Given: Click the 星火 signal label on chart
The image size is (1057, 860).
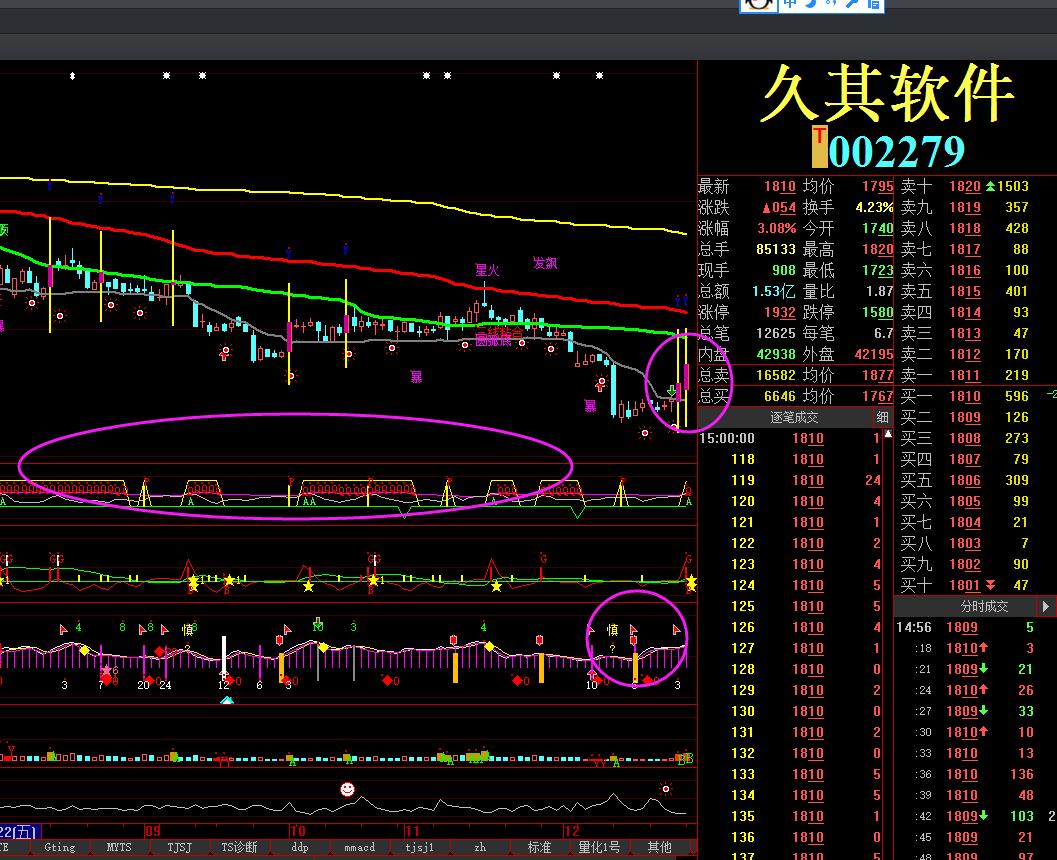Looking at the screenshot, I should [x=487, y=270].
